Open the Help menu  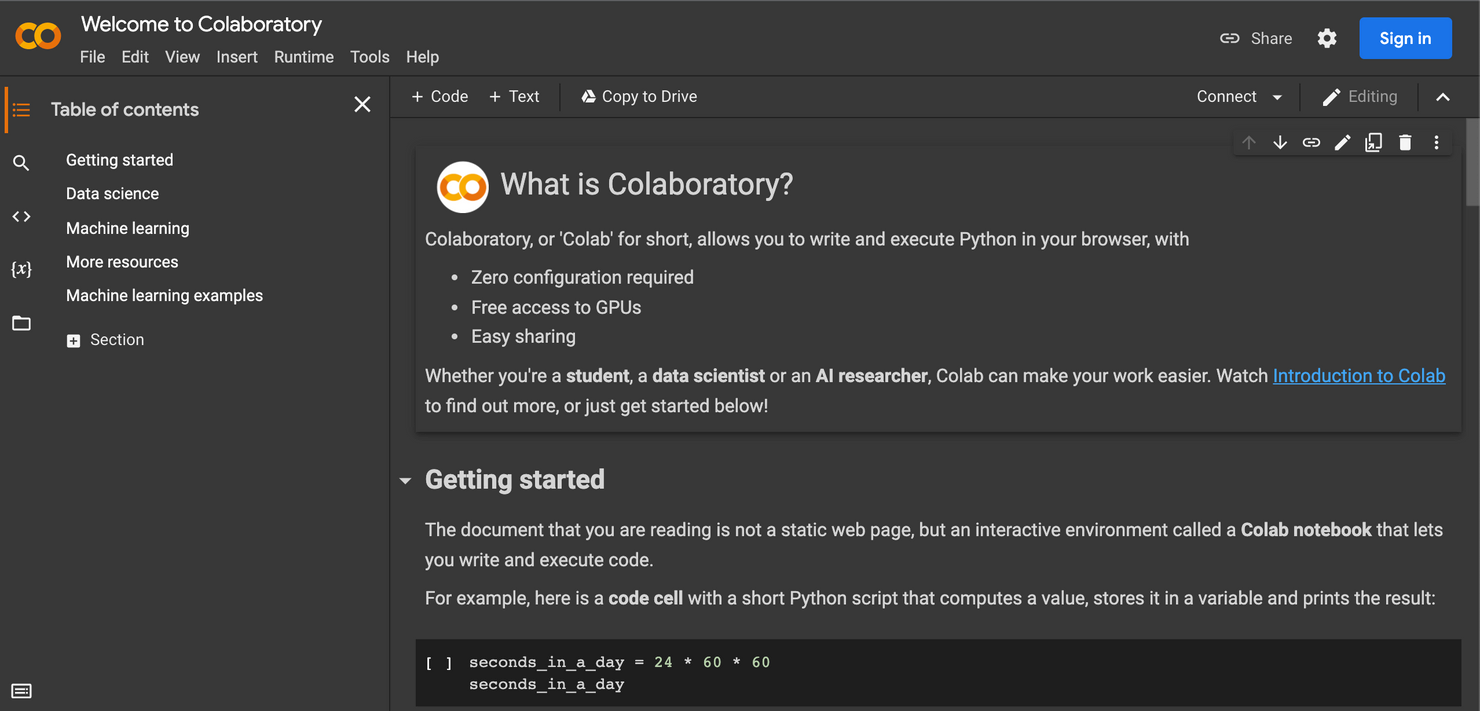pos(422,57)
